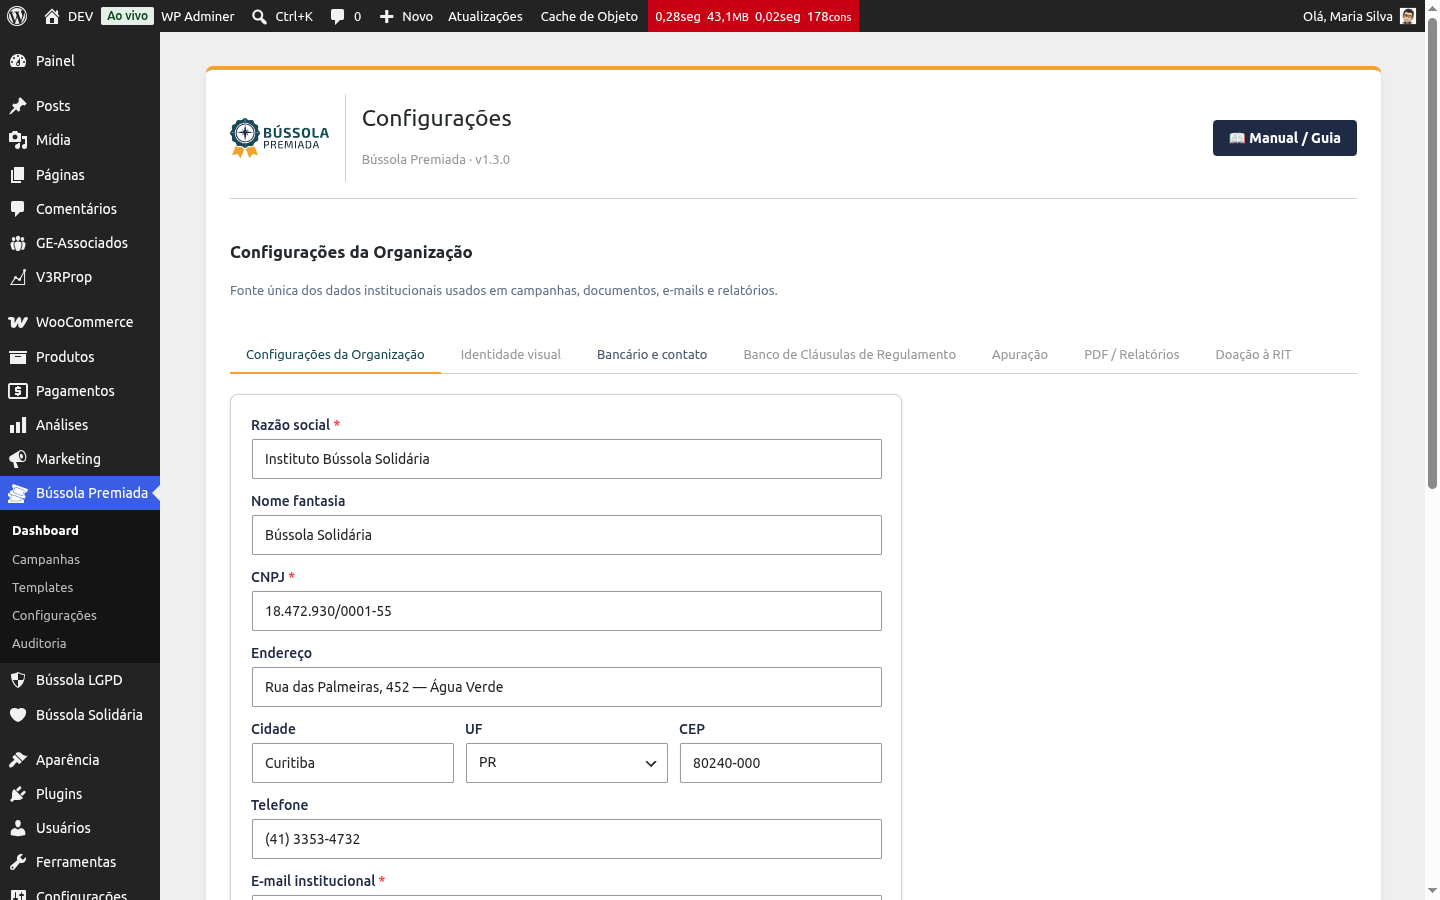Image resolution: width=1440 pixels, height=900 pixels.
Task: Click the Marketing megaphone icon
Action: 18,459
